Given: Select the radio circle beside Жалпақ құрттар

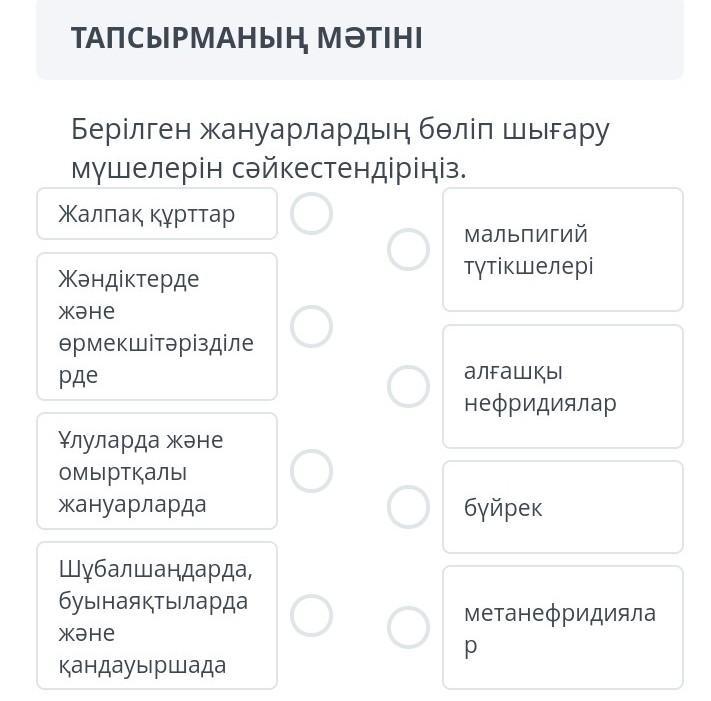Looking at the screenshot, I should (311, 214).
